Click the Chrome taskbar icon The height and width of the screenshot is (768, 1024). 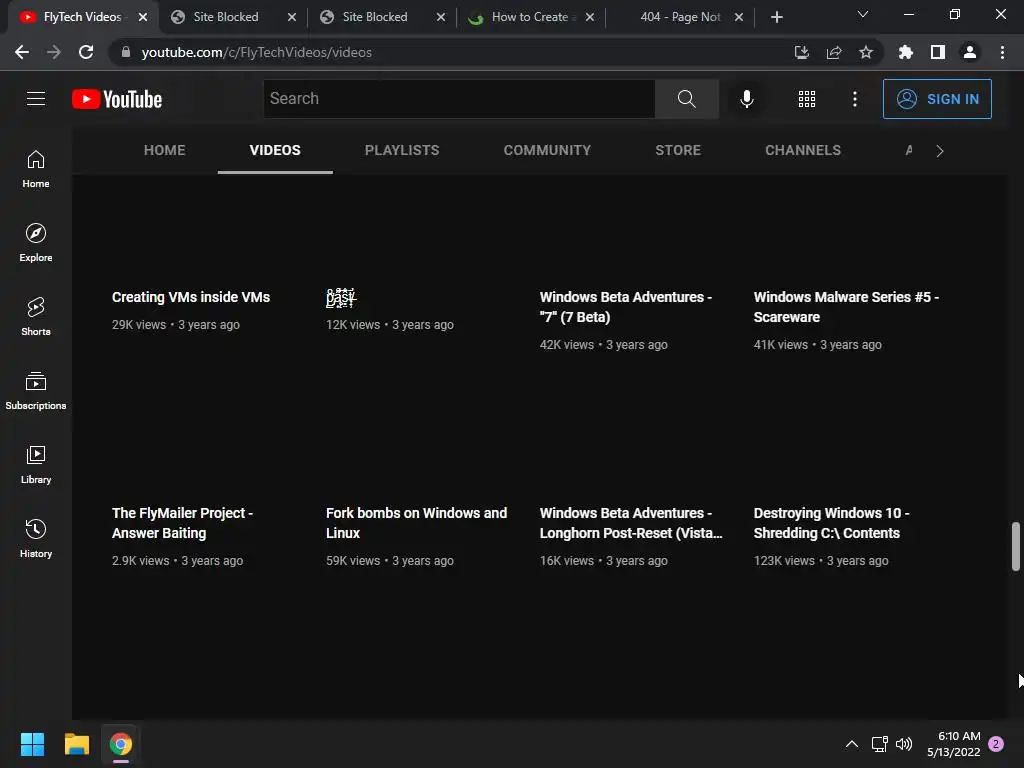pos(121,744)
